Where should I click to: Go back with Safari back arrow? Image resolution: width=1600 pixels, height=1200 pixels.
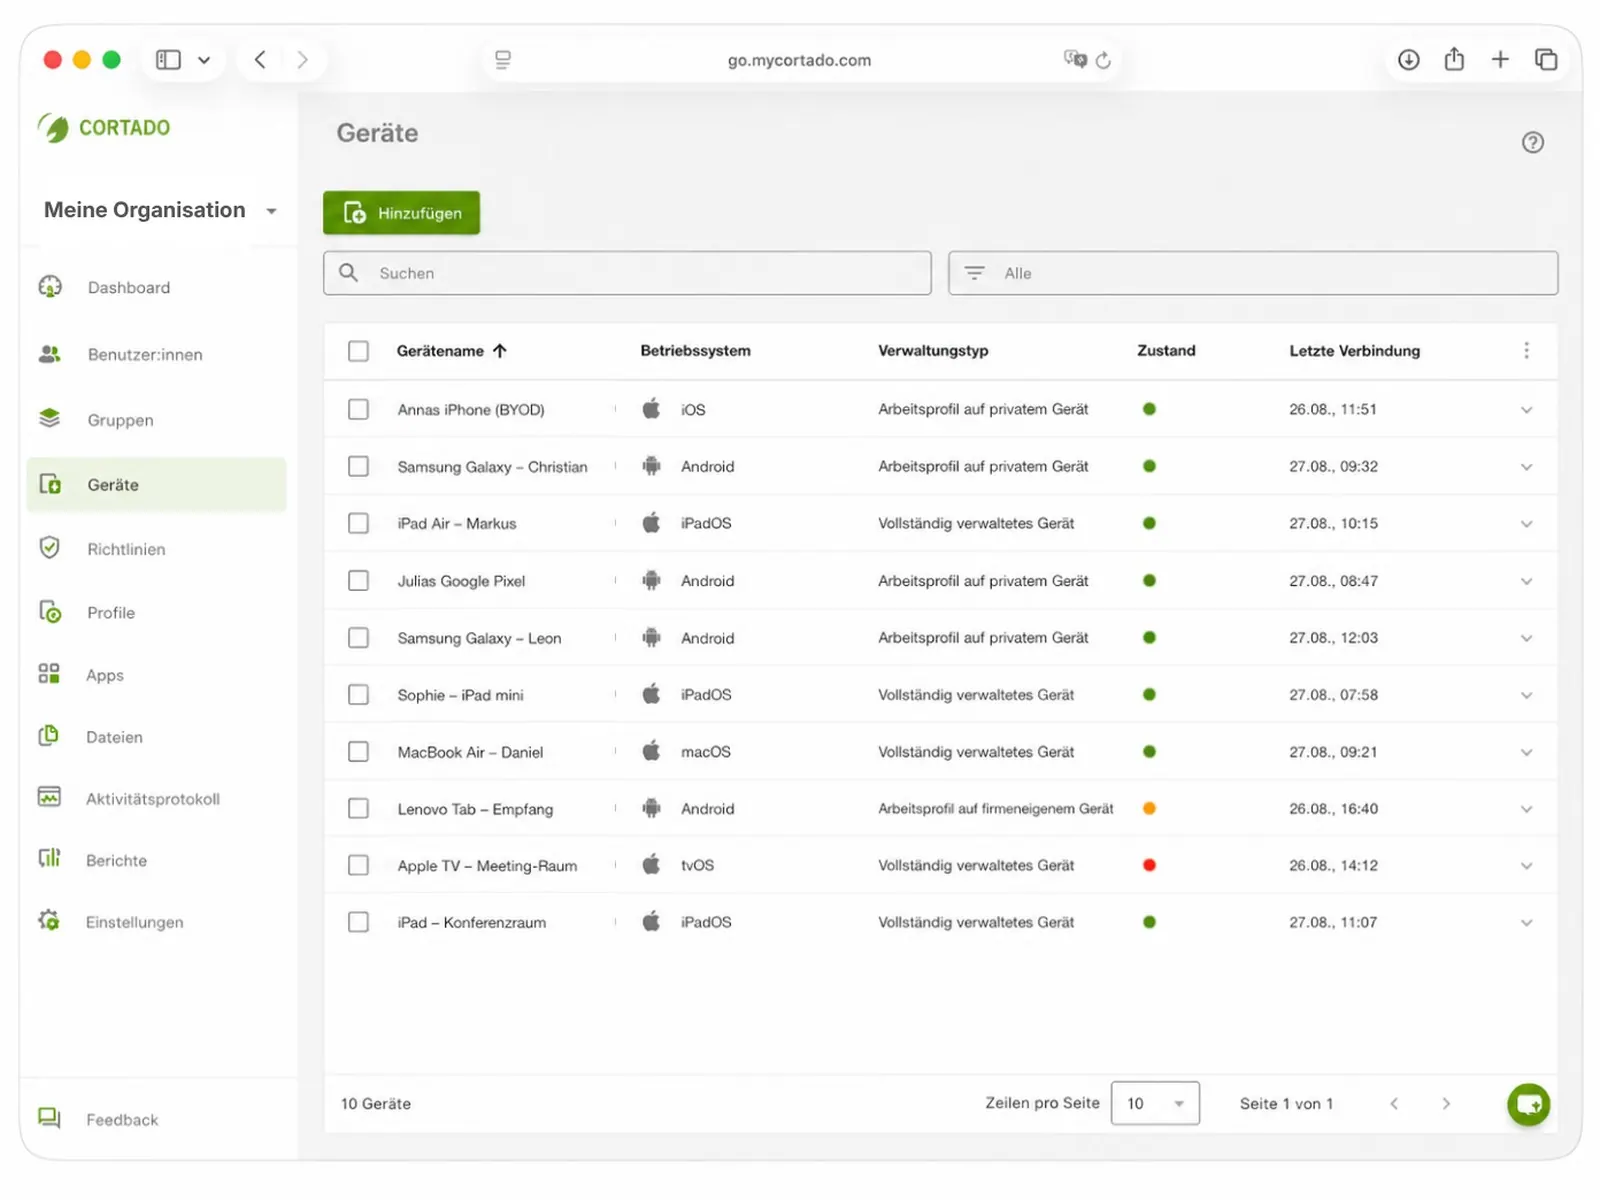coord(260,60)
